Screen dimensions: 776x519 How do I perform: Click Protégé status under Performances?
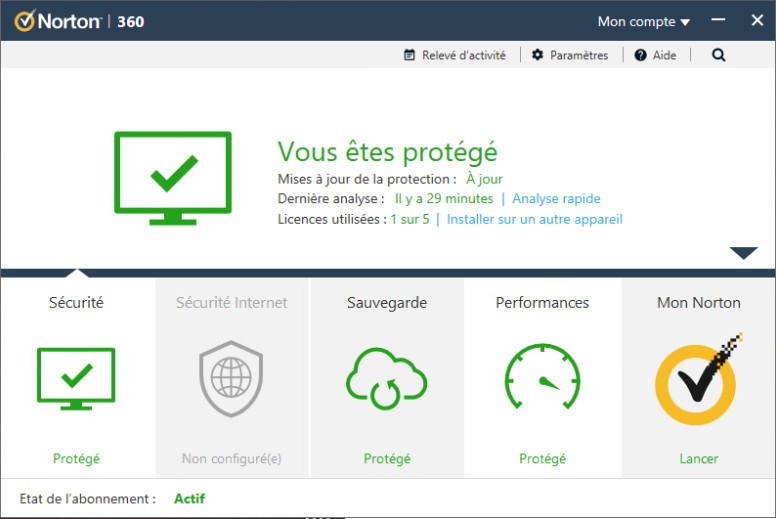(542, 459)
